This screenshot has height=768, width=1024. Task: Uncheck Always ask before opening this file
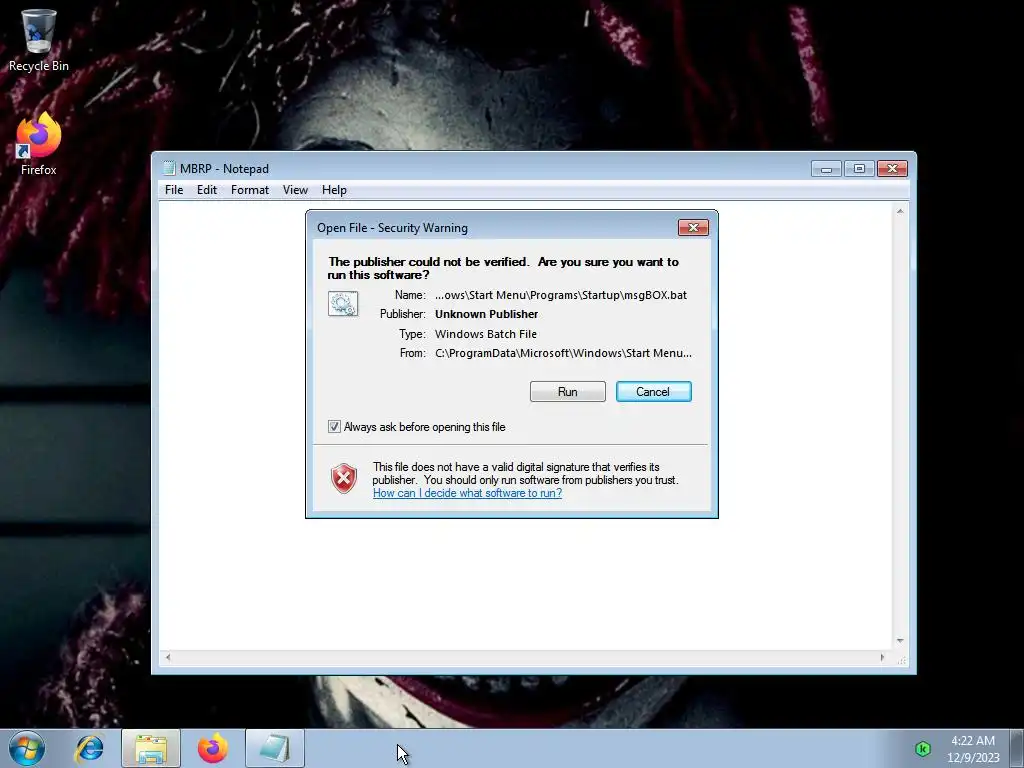point(334,427)
